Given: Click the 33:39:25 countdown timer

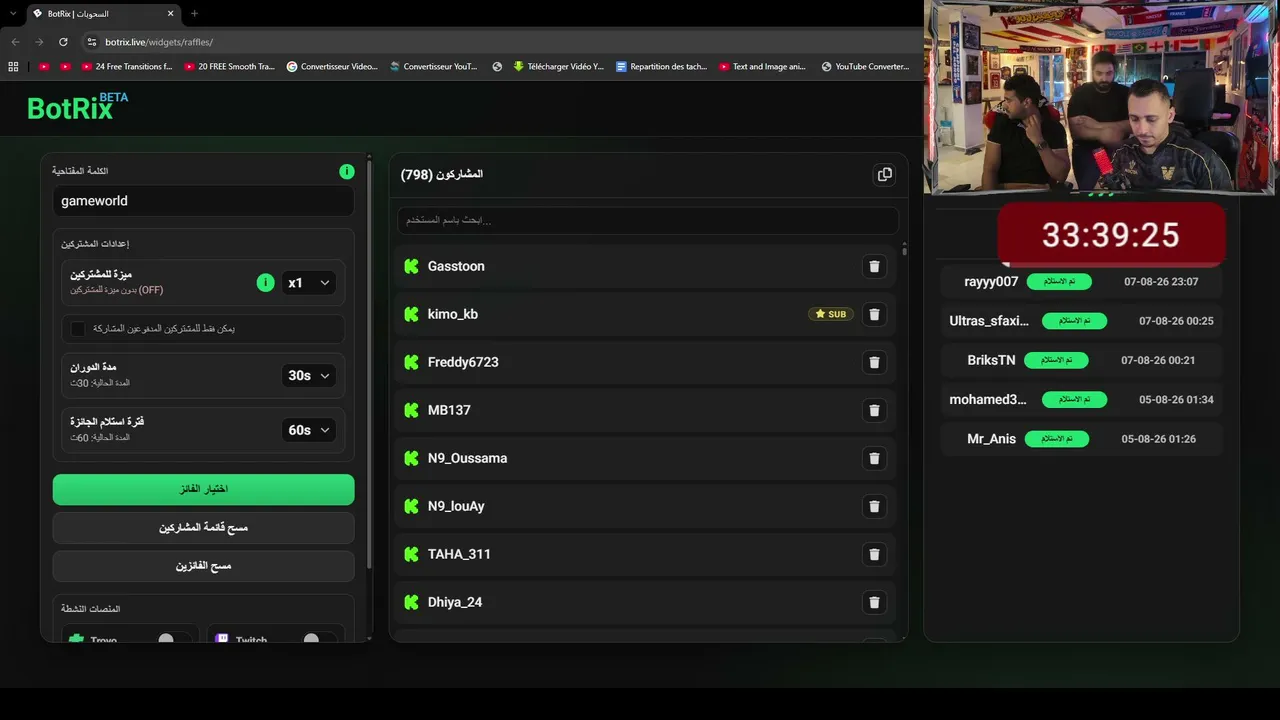Looking at the screenshot, I should 1111,235.
